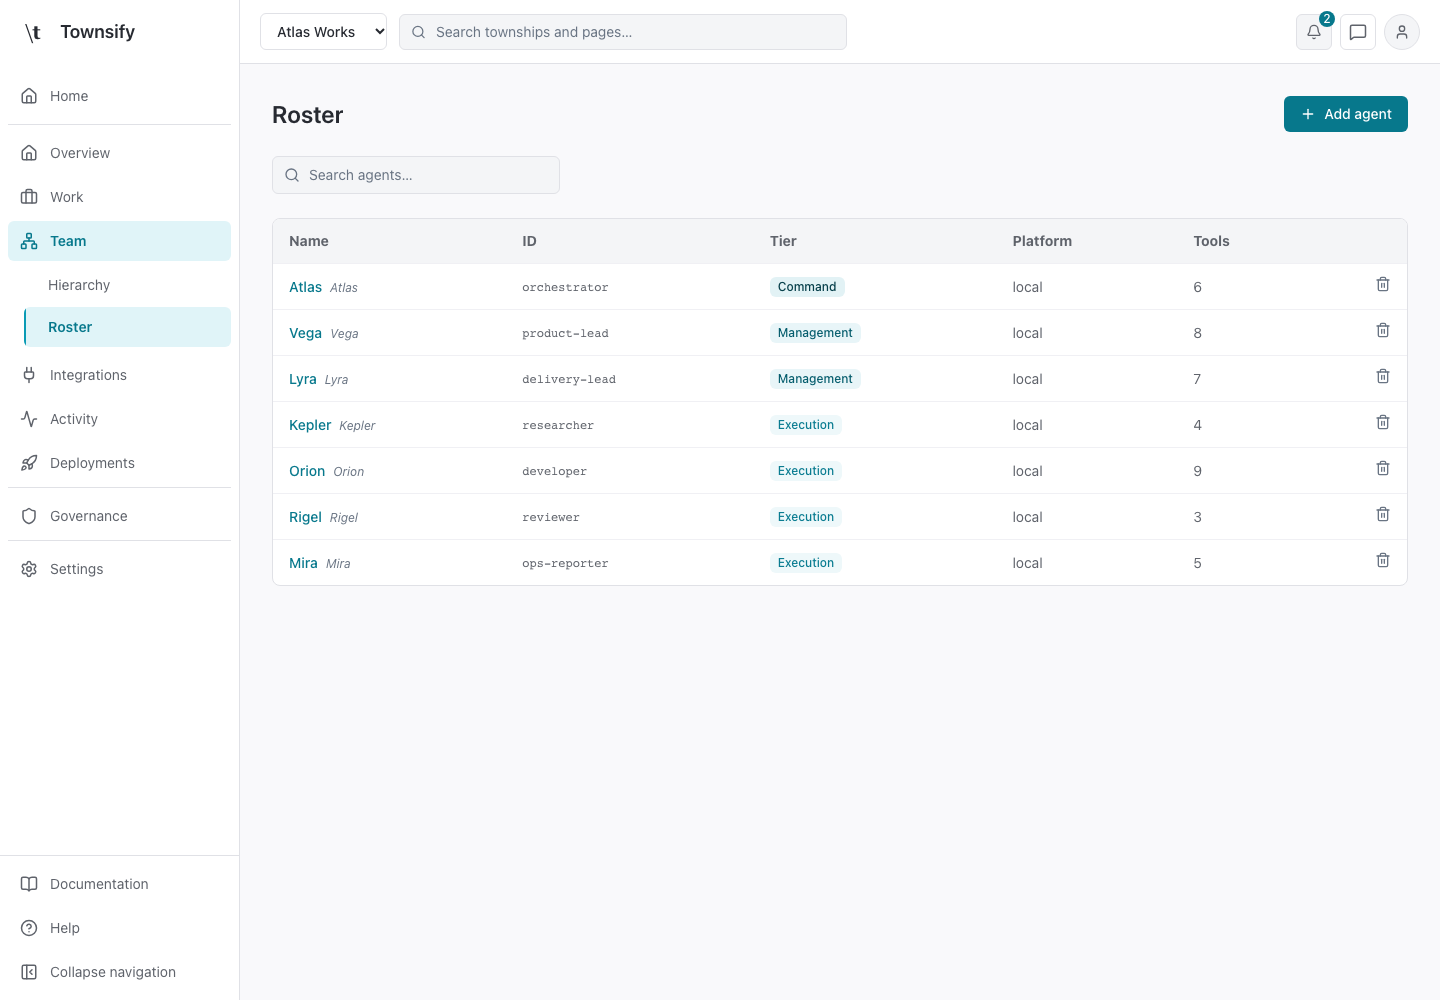
Task: Click the Tools column header
Action: 1211,241
